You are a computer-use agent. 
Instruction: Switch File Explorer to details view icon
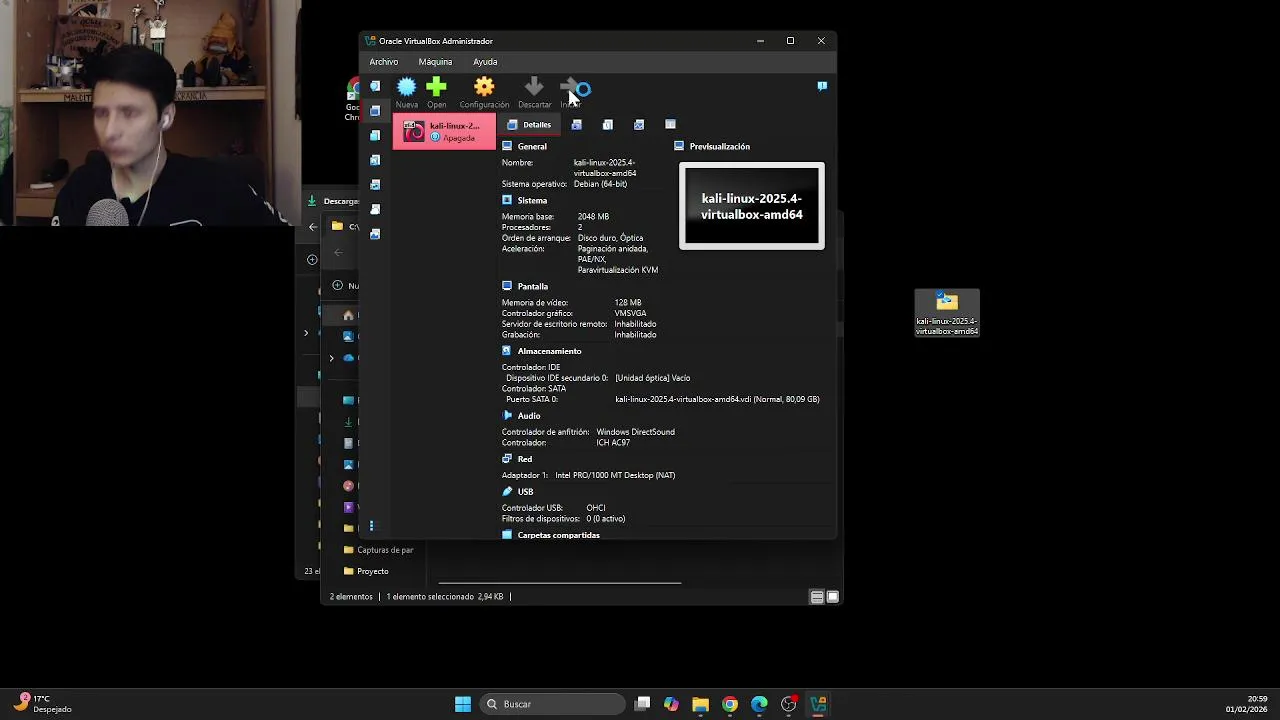817,597
